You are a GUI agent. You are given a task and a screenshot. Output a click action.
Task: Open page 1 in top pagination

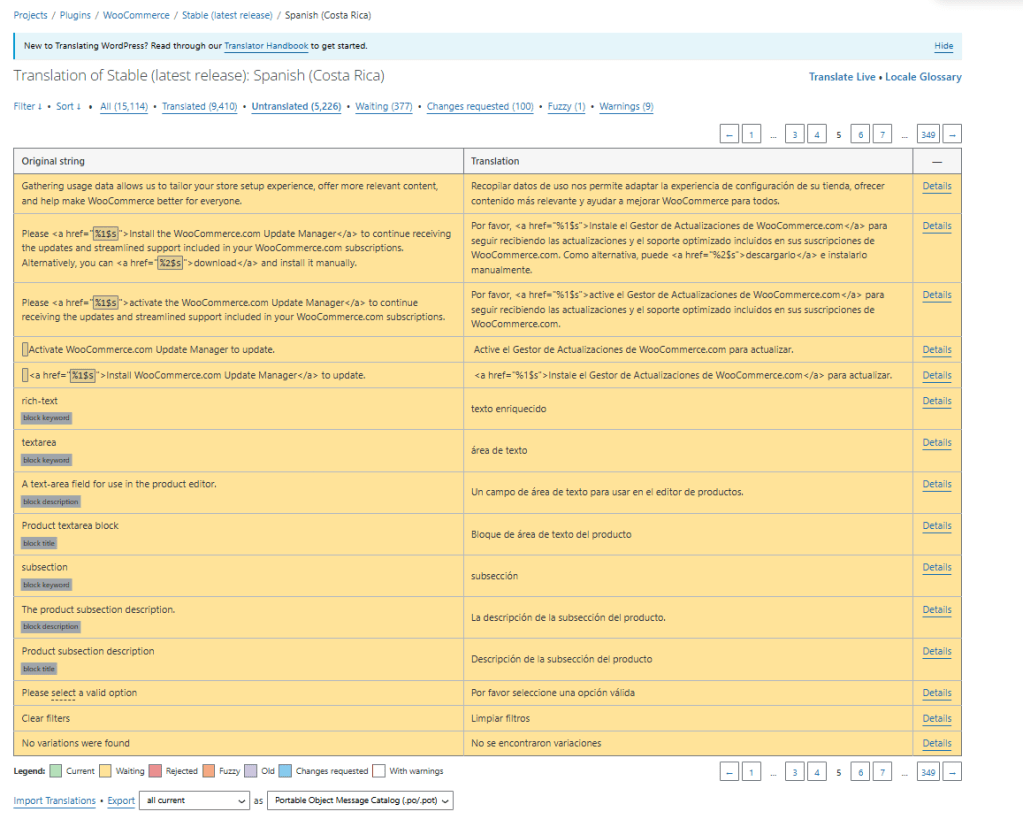click(751, 134)
